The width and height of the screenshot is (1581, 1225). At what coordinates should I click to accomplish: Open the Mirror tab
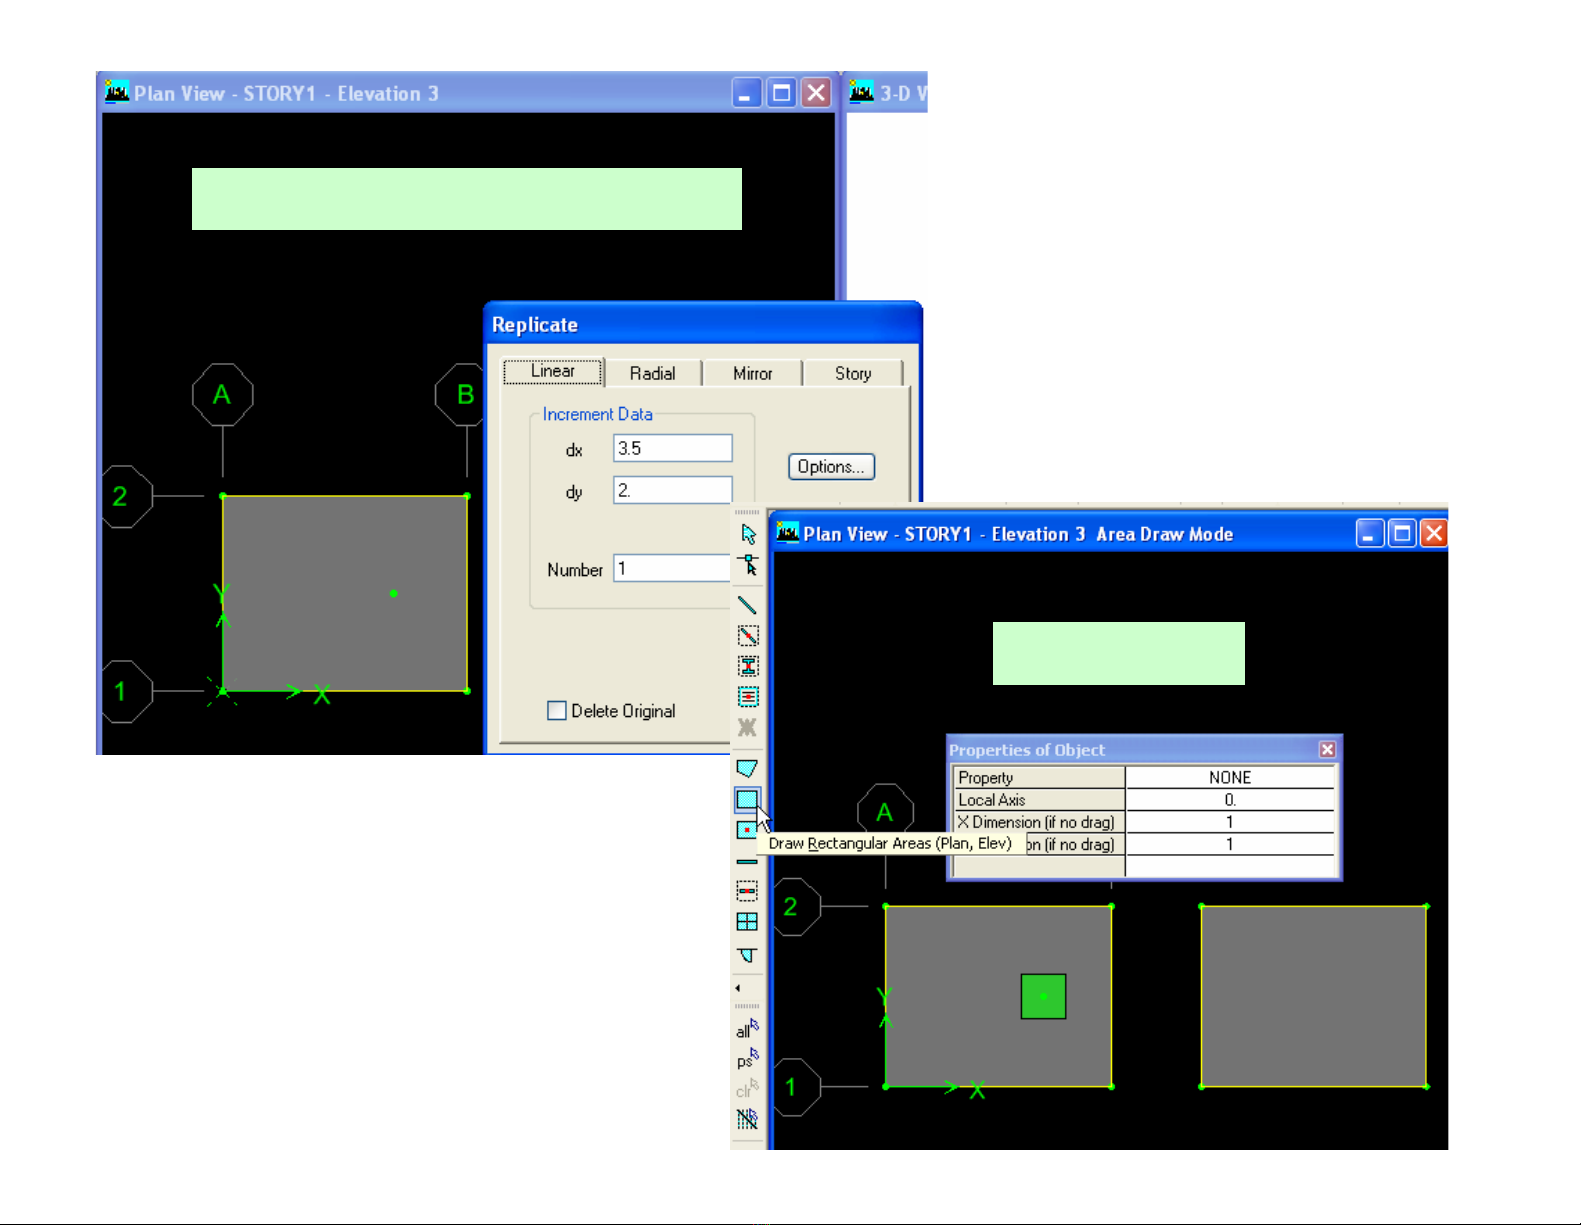(x=752, y=373)
